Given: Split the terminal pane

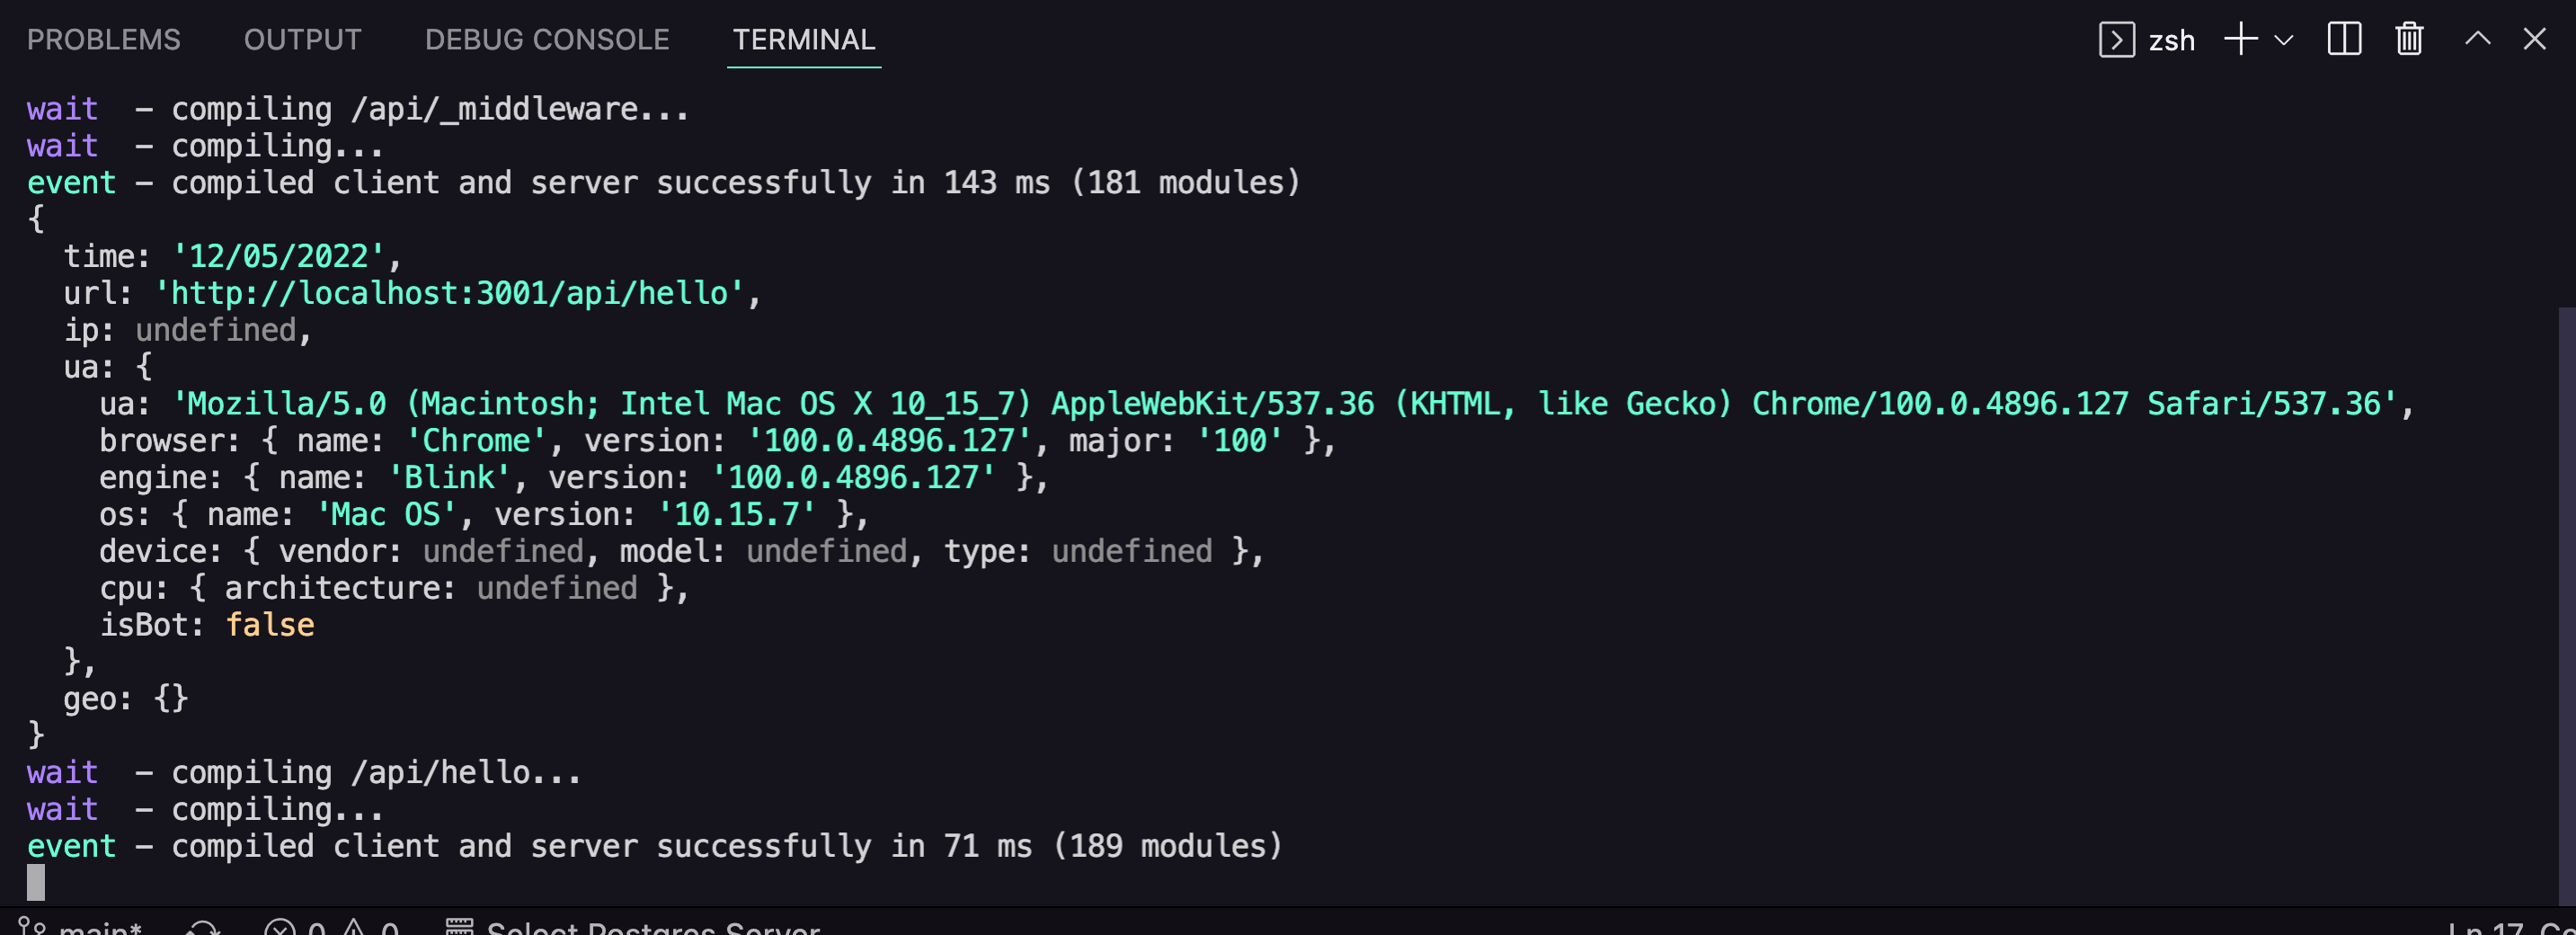Looking at the screenshot, I should pyautogui.click(x=2344, y=40).
